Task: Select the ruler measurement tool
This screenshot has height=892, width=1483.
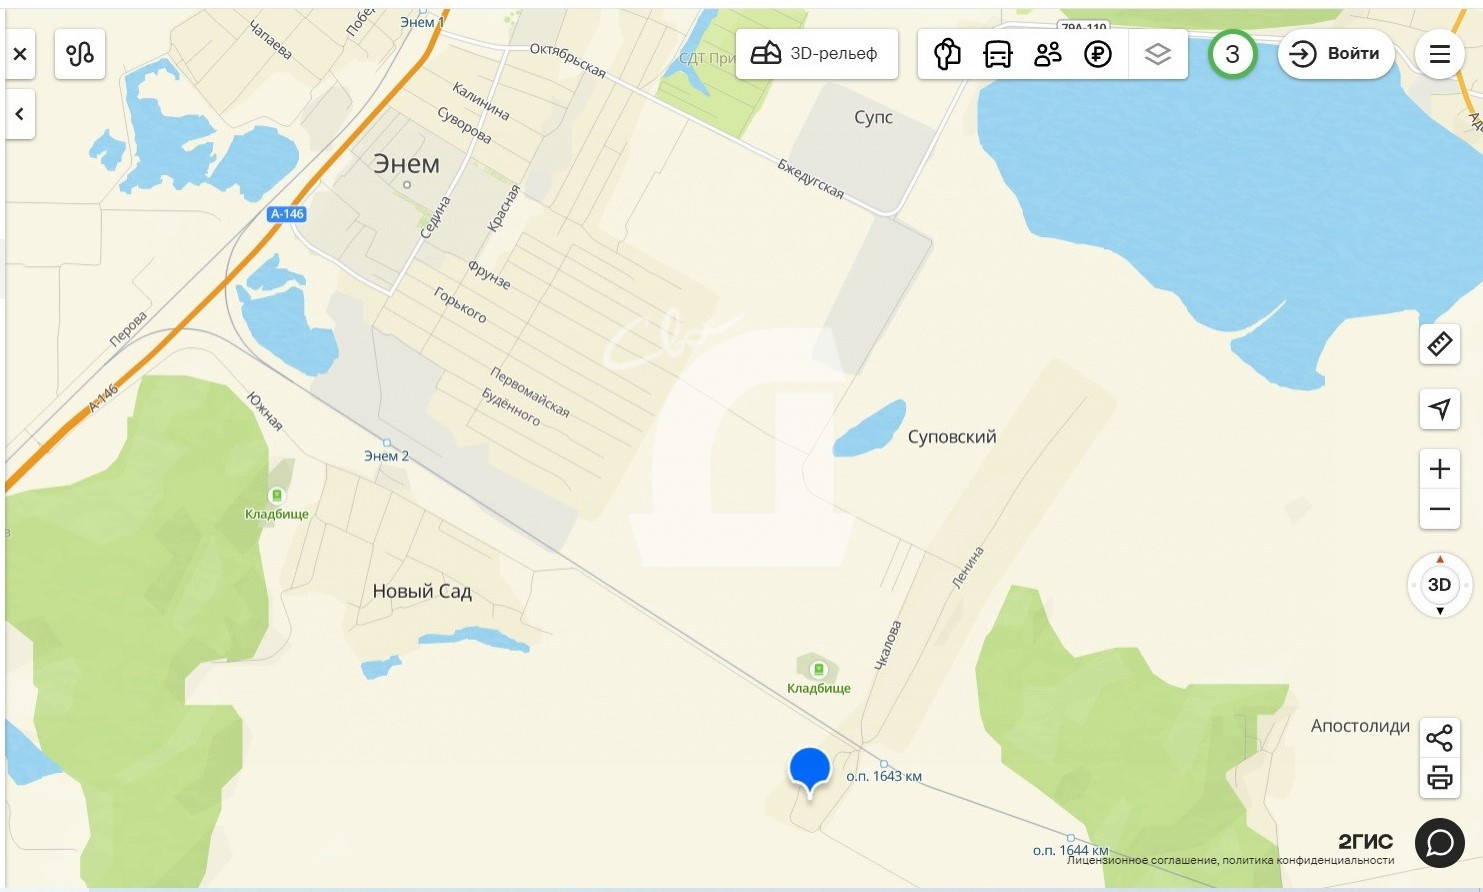Action: pos(1439,344)
